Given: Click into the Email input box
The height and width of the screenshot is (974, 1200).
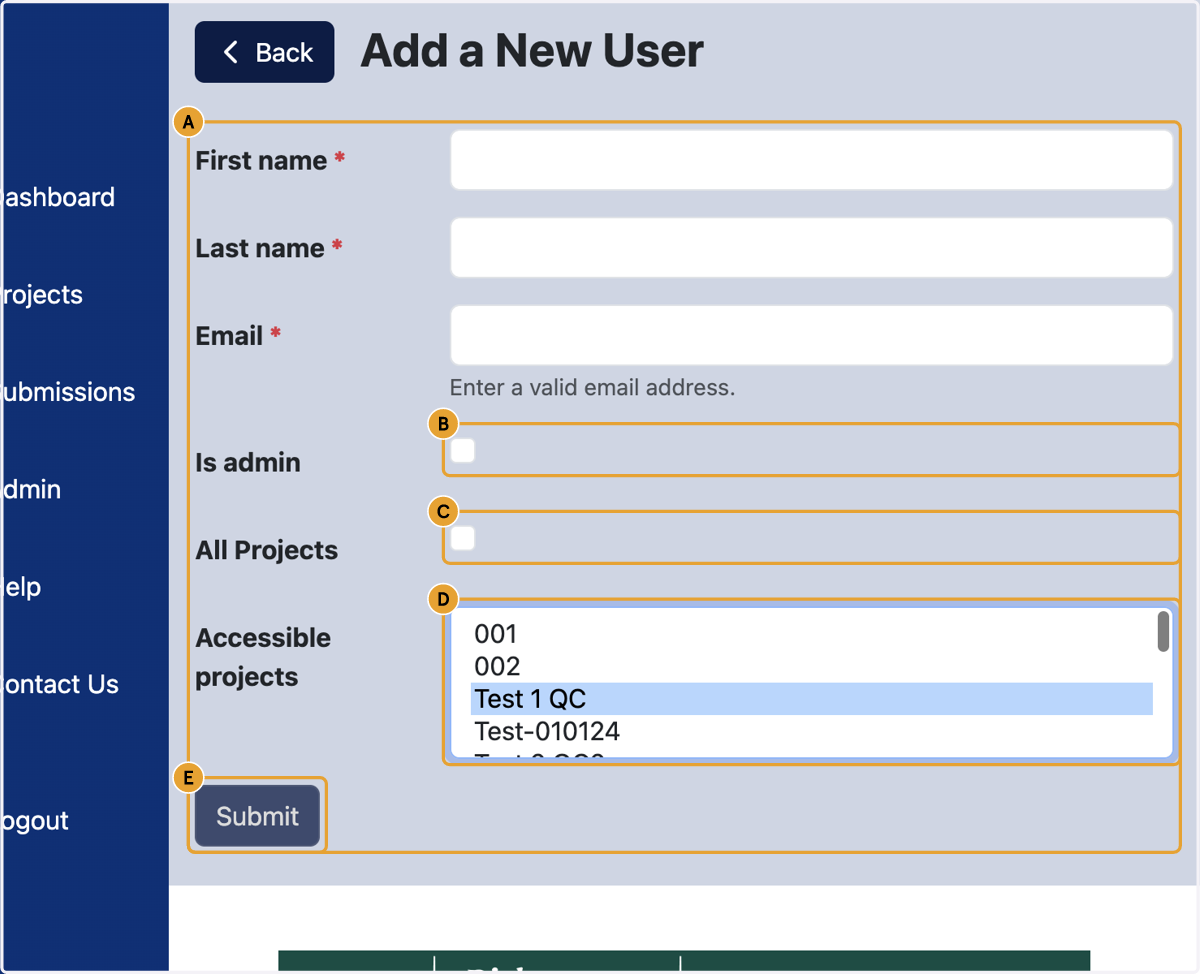Looking at the screenshot, I should click(x=811, y=335).
